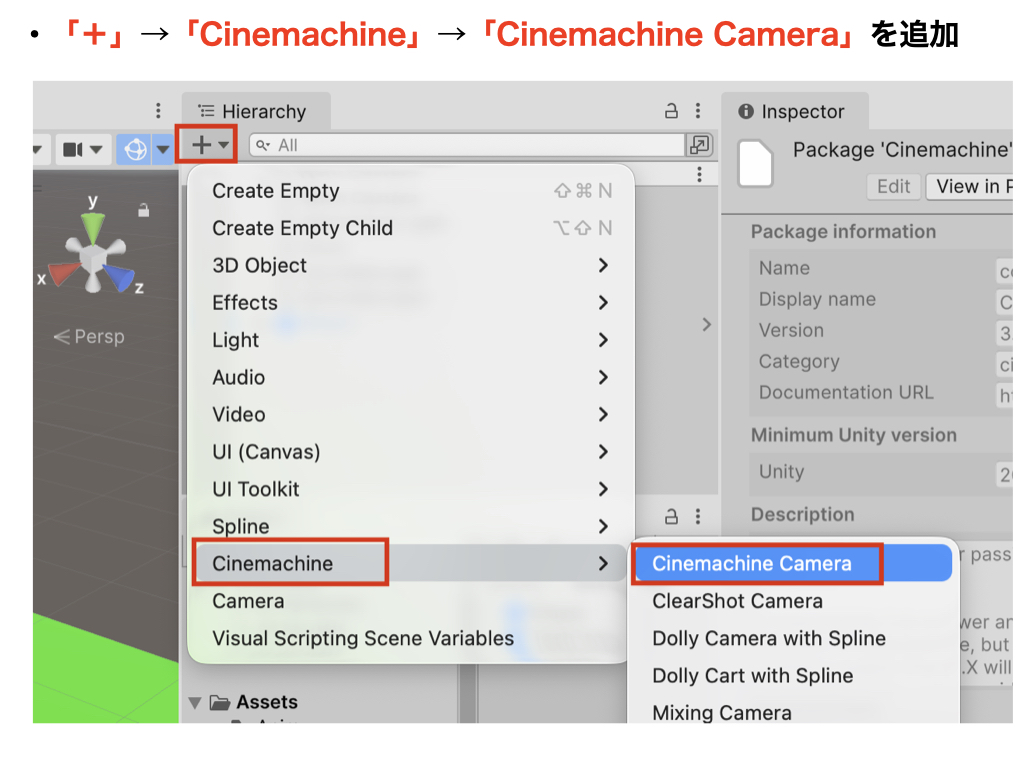Expand the UI Toolkit submenu

point(411,488)
